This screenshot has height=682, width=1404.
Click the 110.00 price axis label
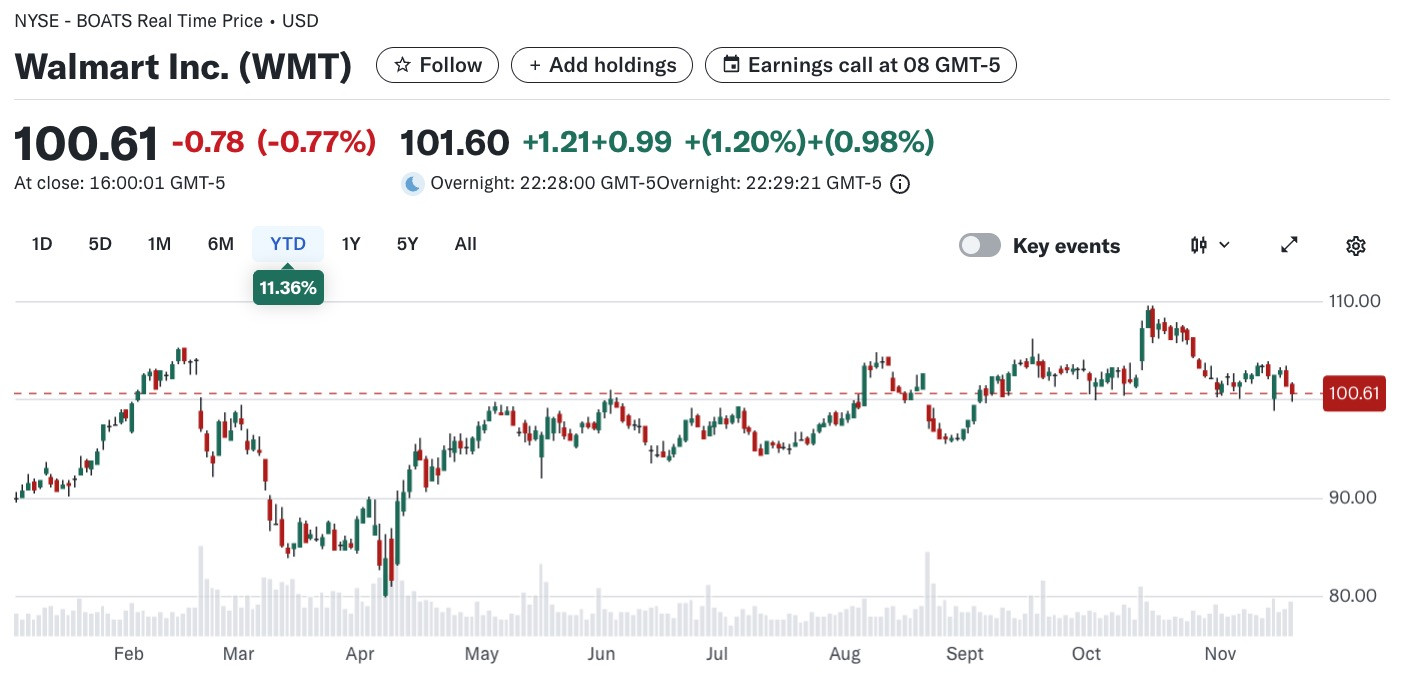[1353, 300]
